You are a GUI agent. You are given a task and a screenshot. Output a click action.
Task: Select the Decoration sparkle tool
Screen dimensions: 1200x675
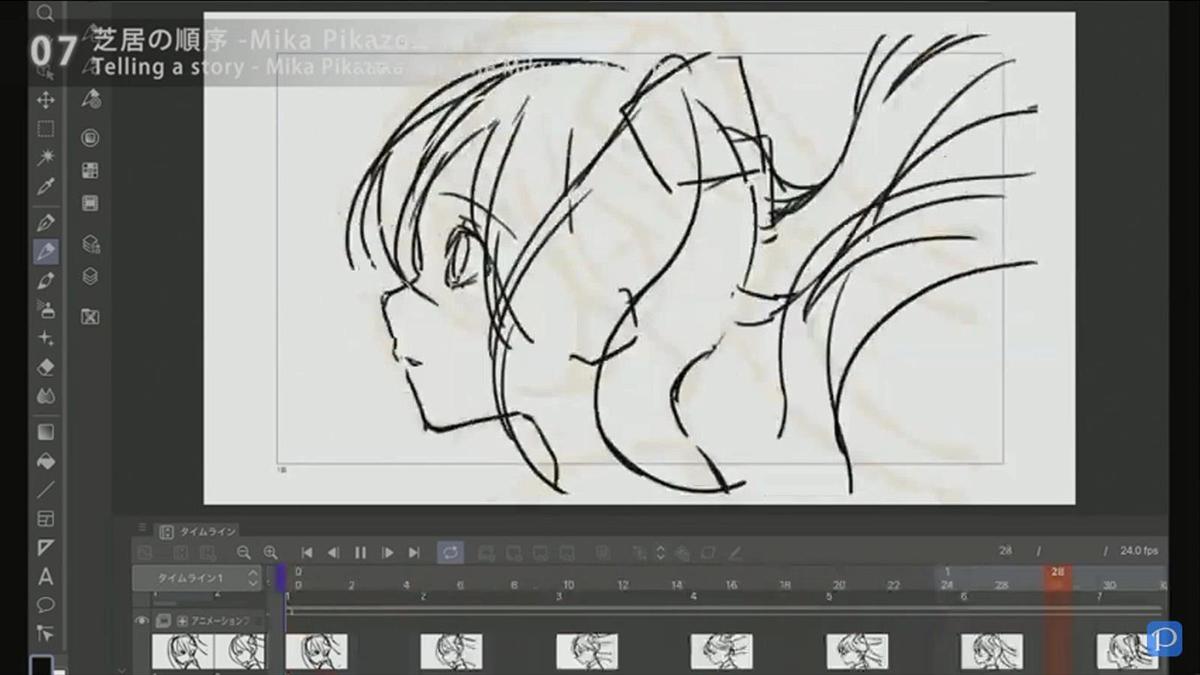tap(45, 338)
